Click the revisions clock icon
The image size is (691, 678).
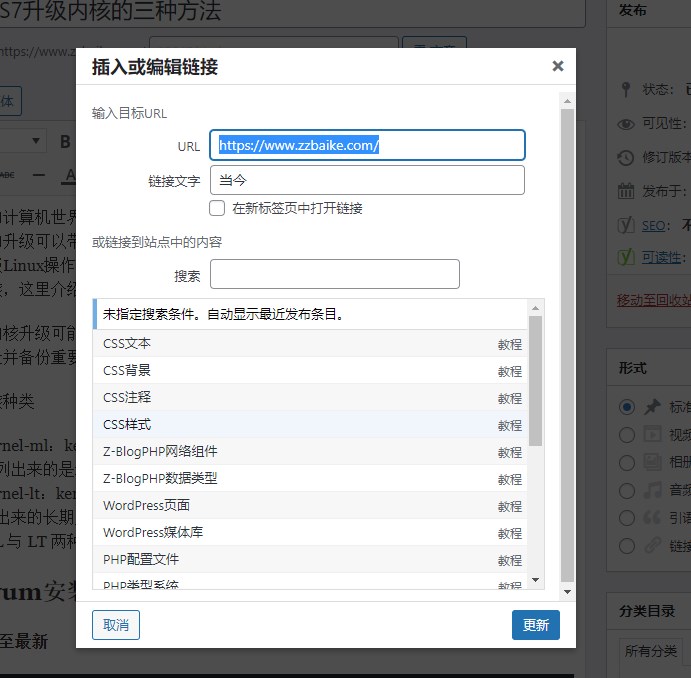625,157
